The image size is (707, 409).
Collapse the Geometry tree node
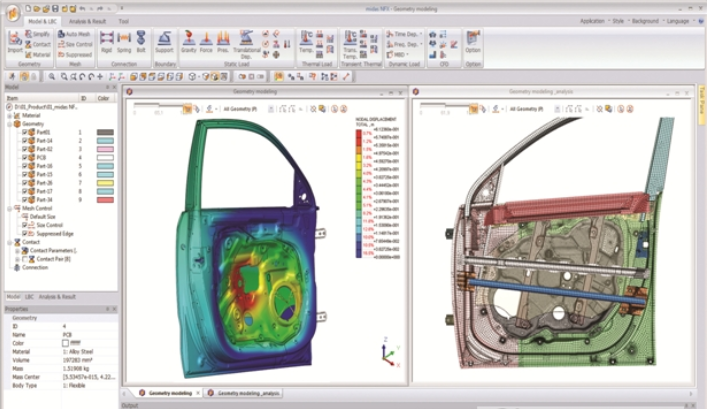pyautogui.click(x=10, y=123)
